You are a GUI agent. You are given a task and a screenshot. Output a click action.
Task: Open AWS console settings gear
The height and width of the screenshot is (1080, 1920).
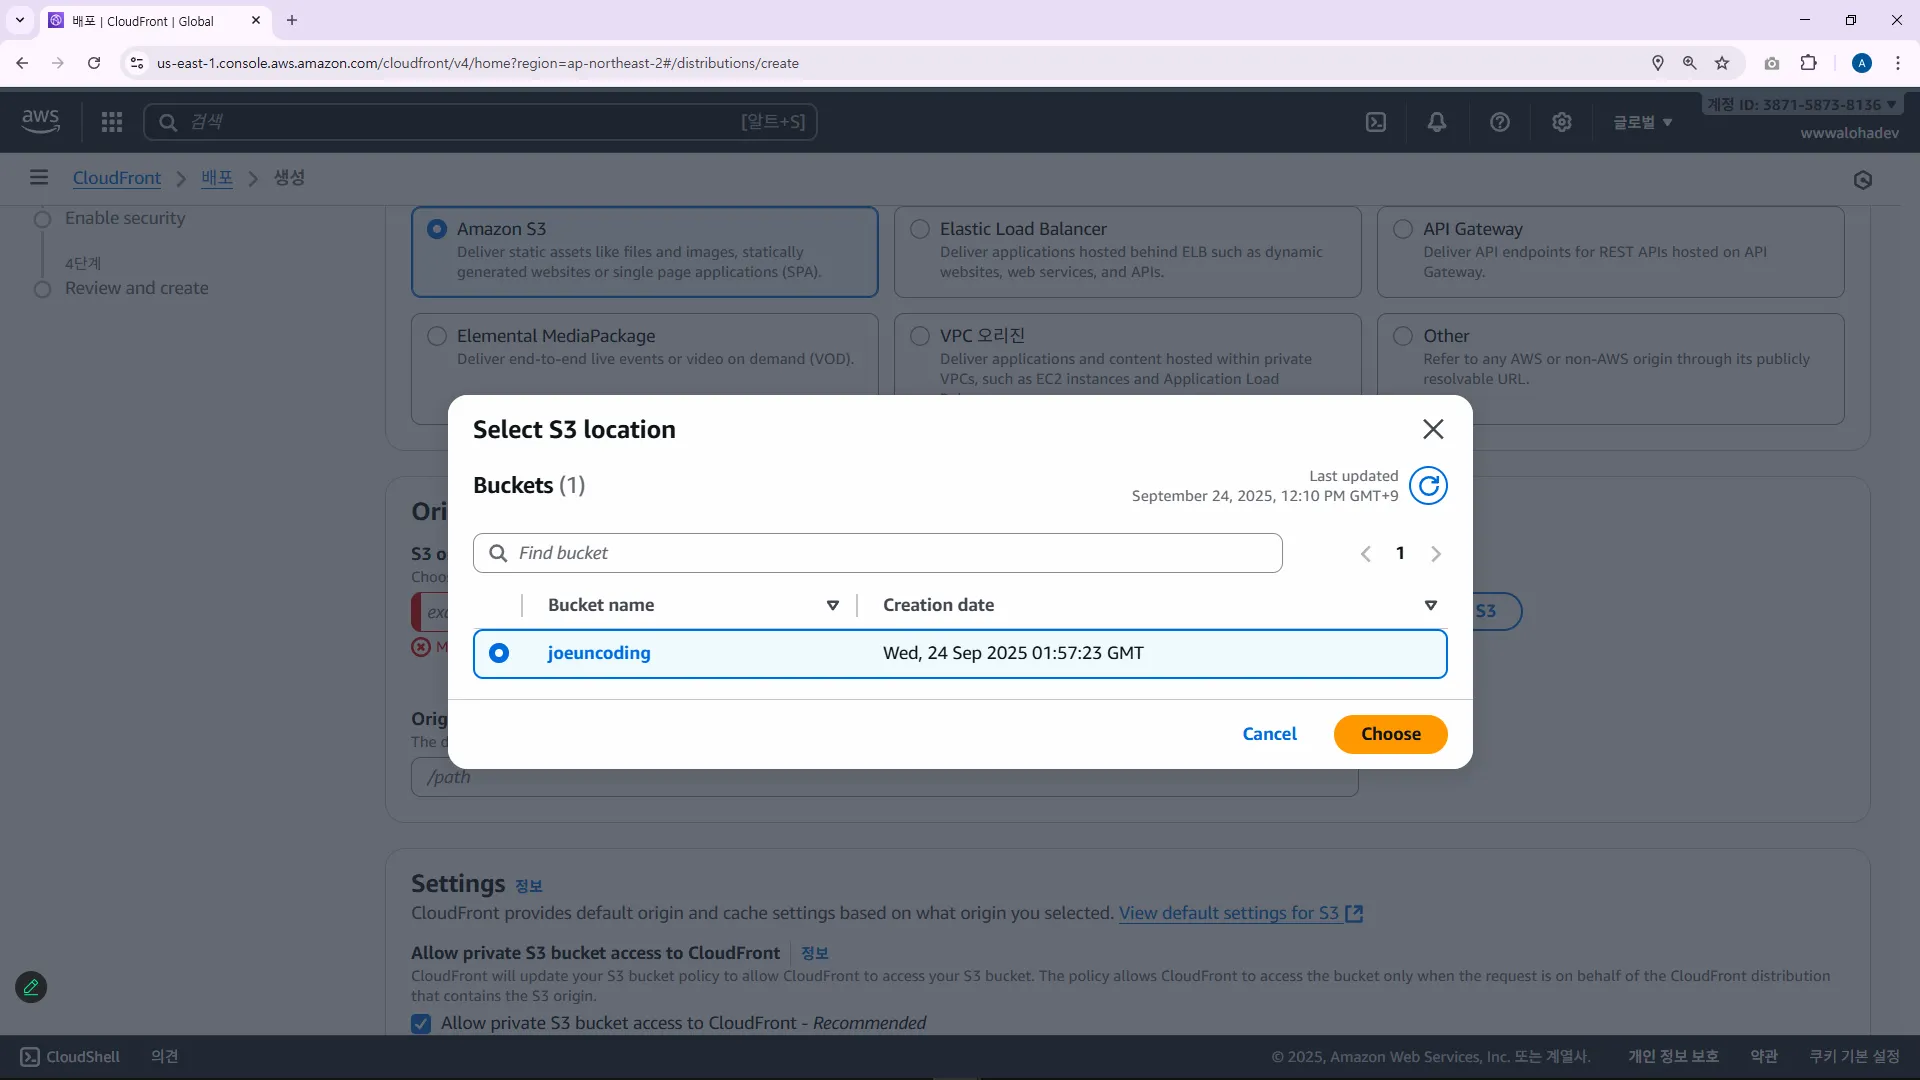[1561, 122]
